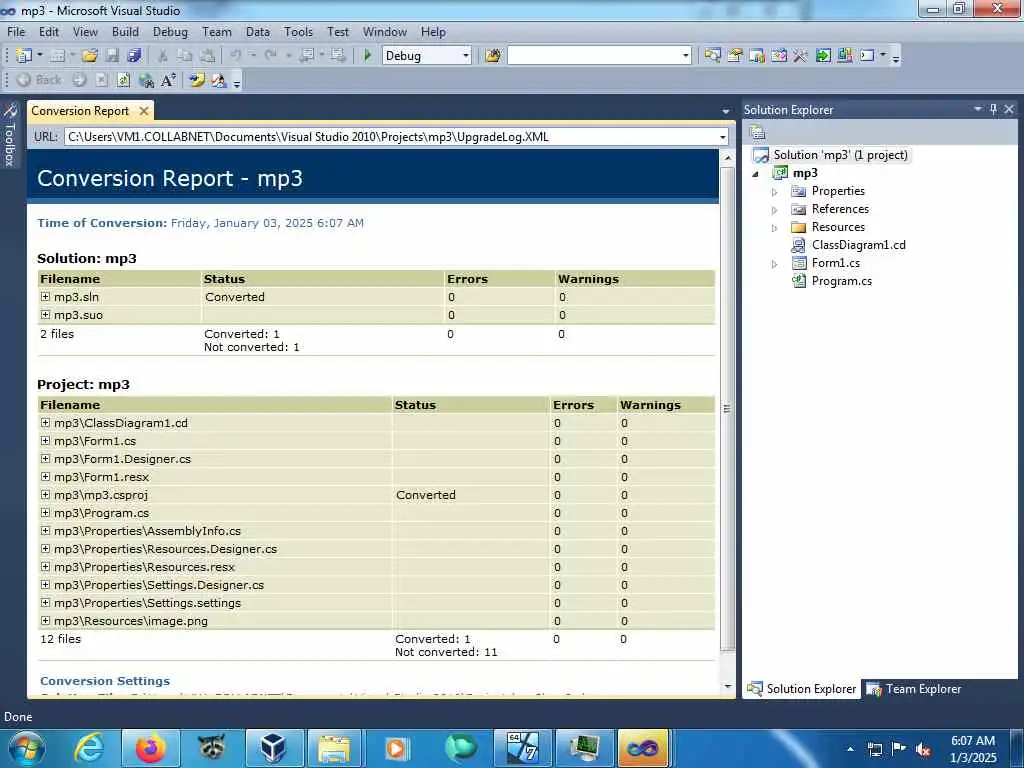Click the Extension Manager toolbar icon
This screenshot has width=1024, height=768.
coord(844,56)
